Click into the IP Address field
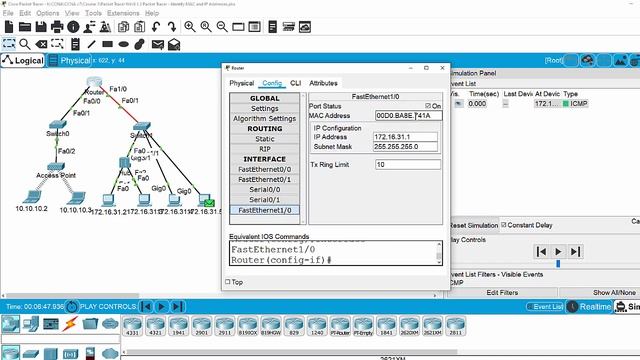Image resolution: width=640 pixels, height=360 pixels. point(405,137)
